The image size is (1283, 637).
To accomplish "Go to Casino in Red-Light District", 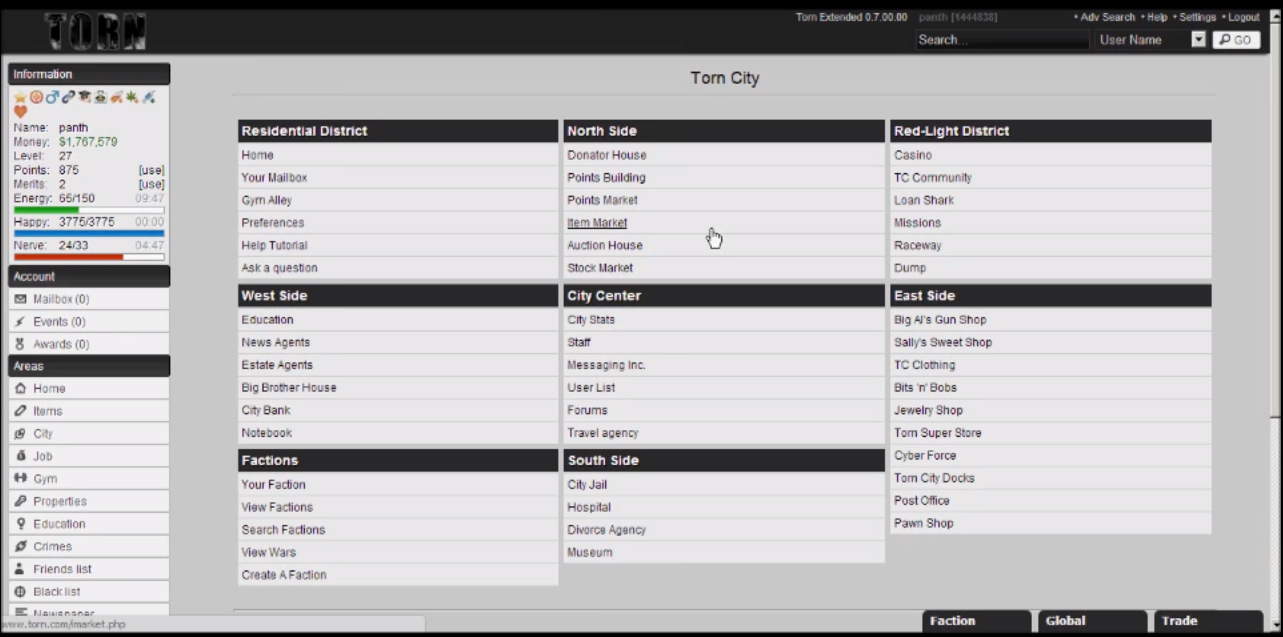I will click(x=912, y=155).
